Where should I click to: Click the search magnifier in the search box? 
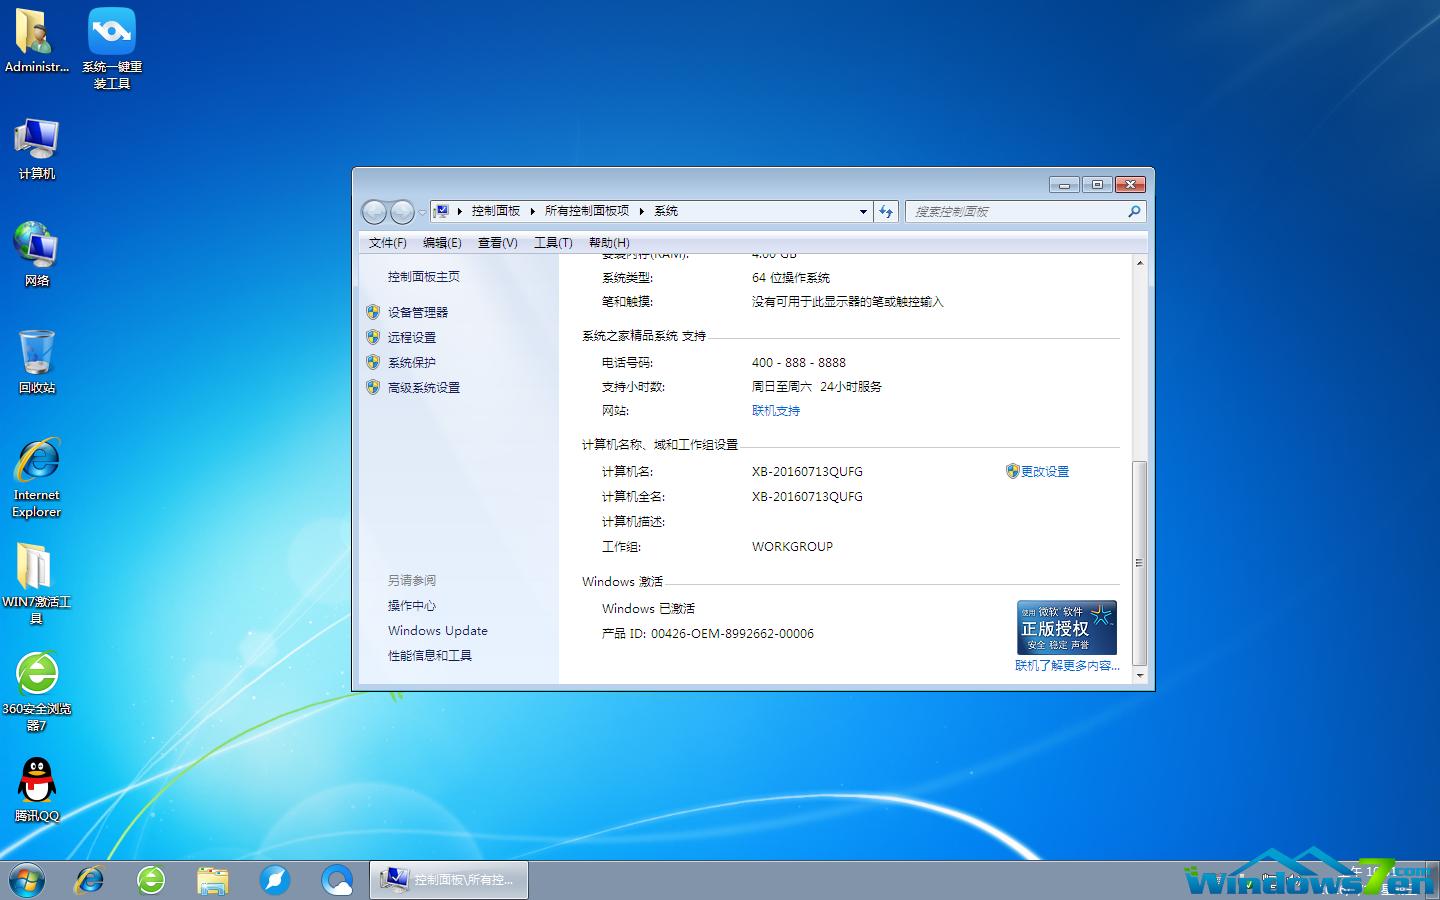1134,211
